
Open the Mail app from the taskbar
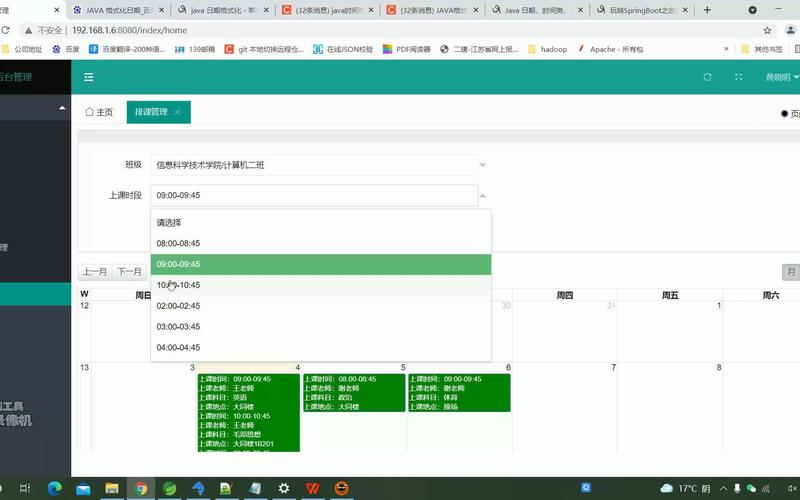(83, 488)
